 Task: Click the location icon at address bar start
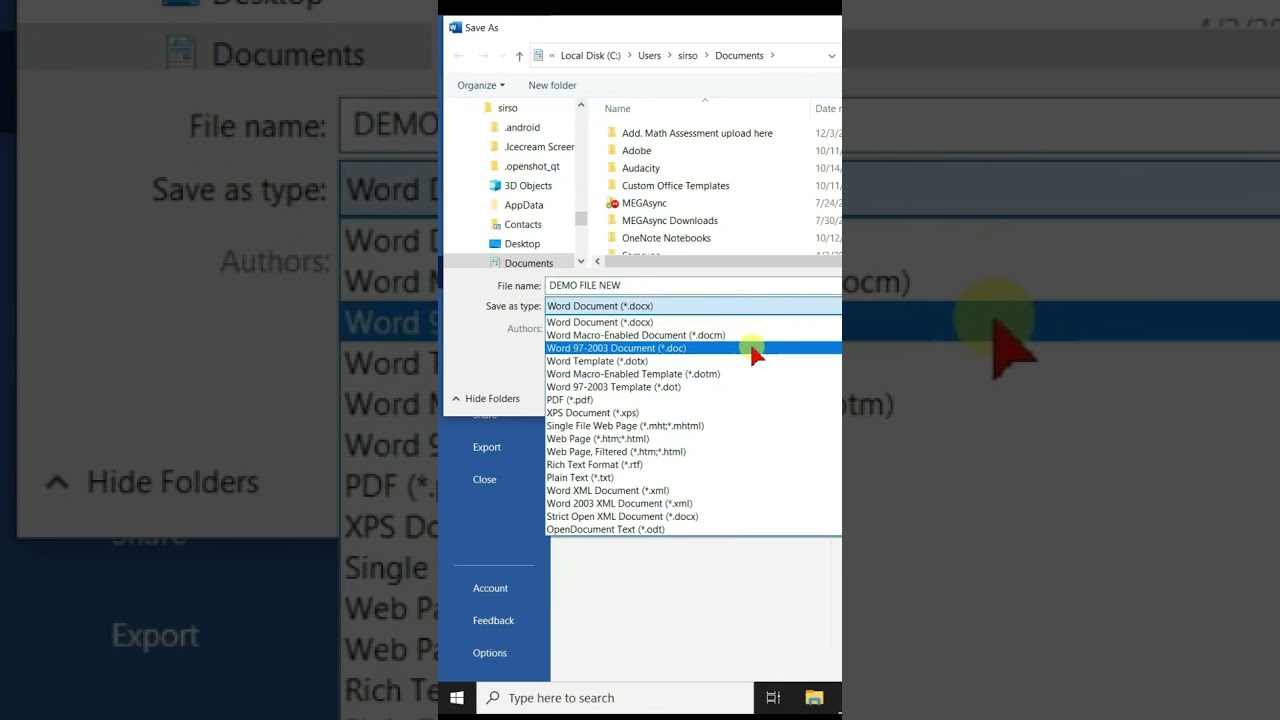(x=539, y=56)
